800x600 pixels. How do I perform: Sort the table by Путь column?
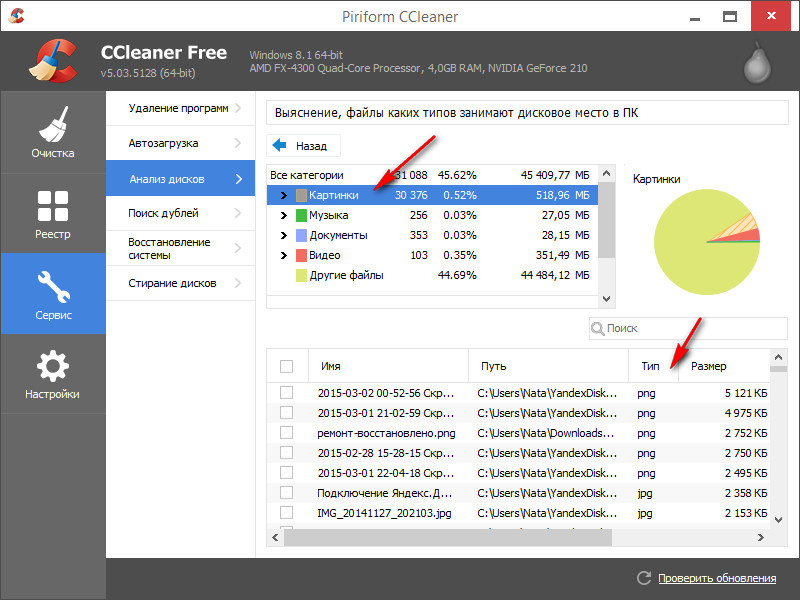(x=548, y=366)
